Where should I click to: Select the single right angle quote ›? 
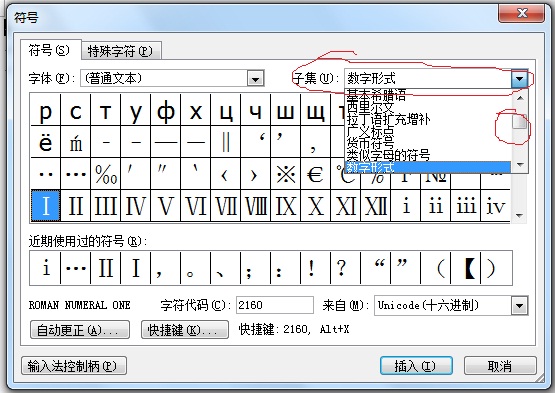[256, 173]
